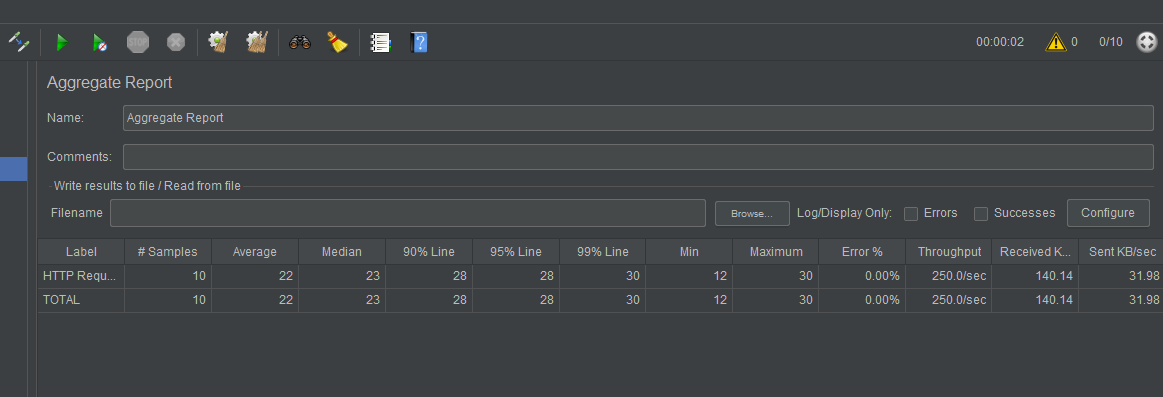Enable the Errors checkbox
1163x397 pixels.
[912, 214]
